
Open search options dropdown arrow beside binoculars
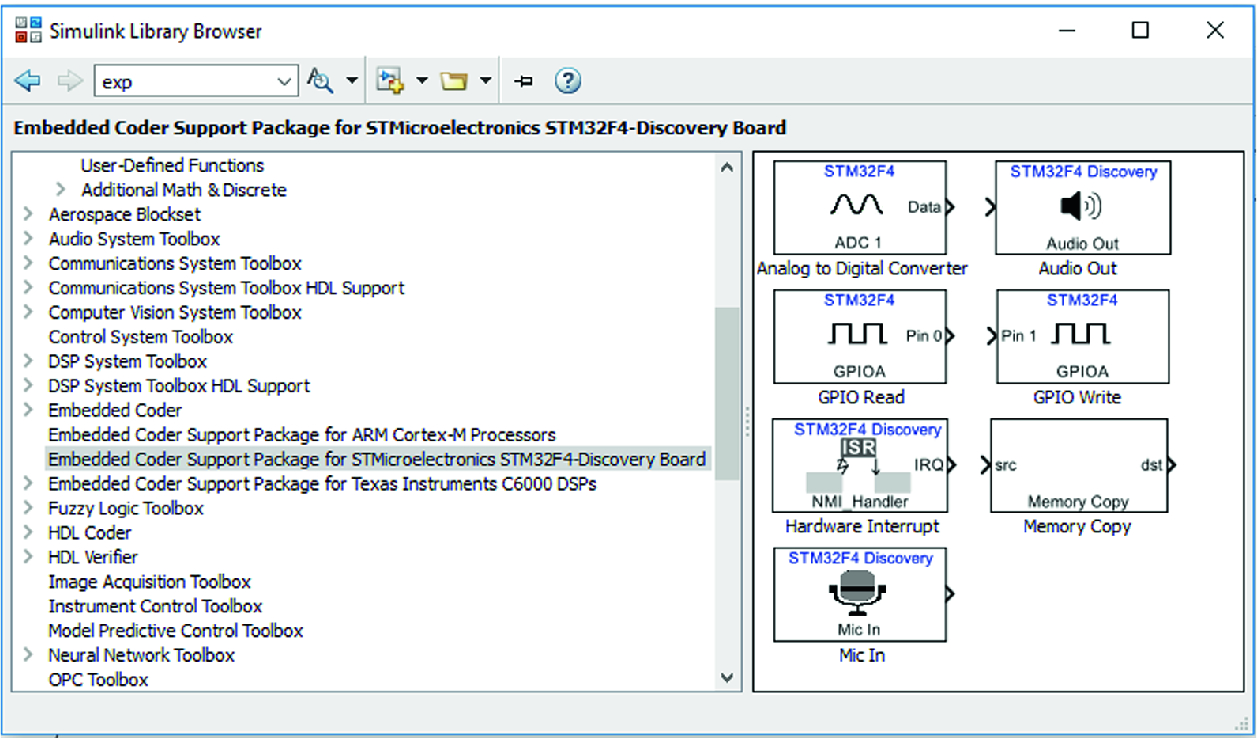point(352,82)
